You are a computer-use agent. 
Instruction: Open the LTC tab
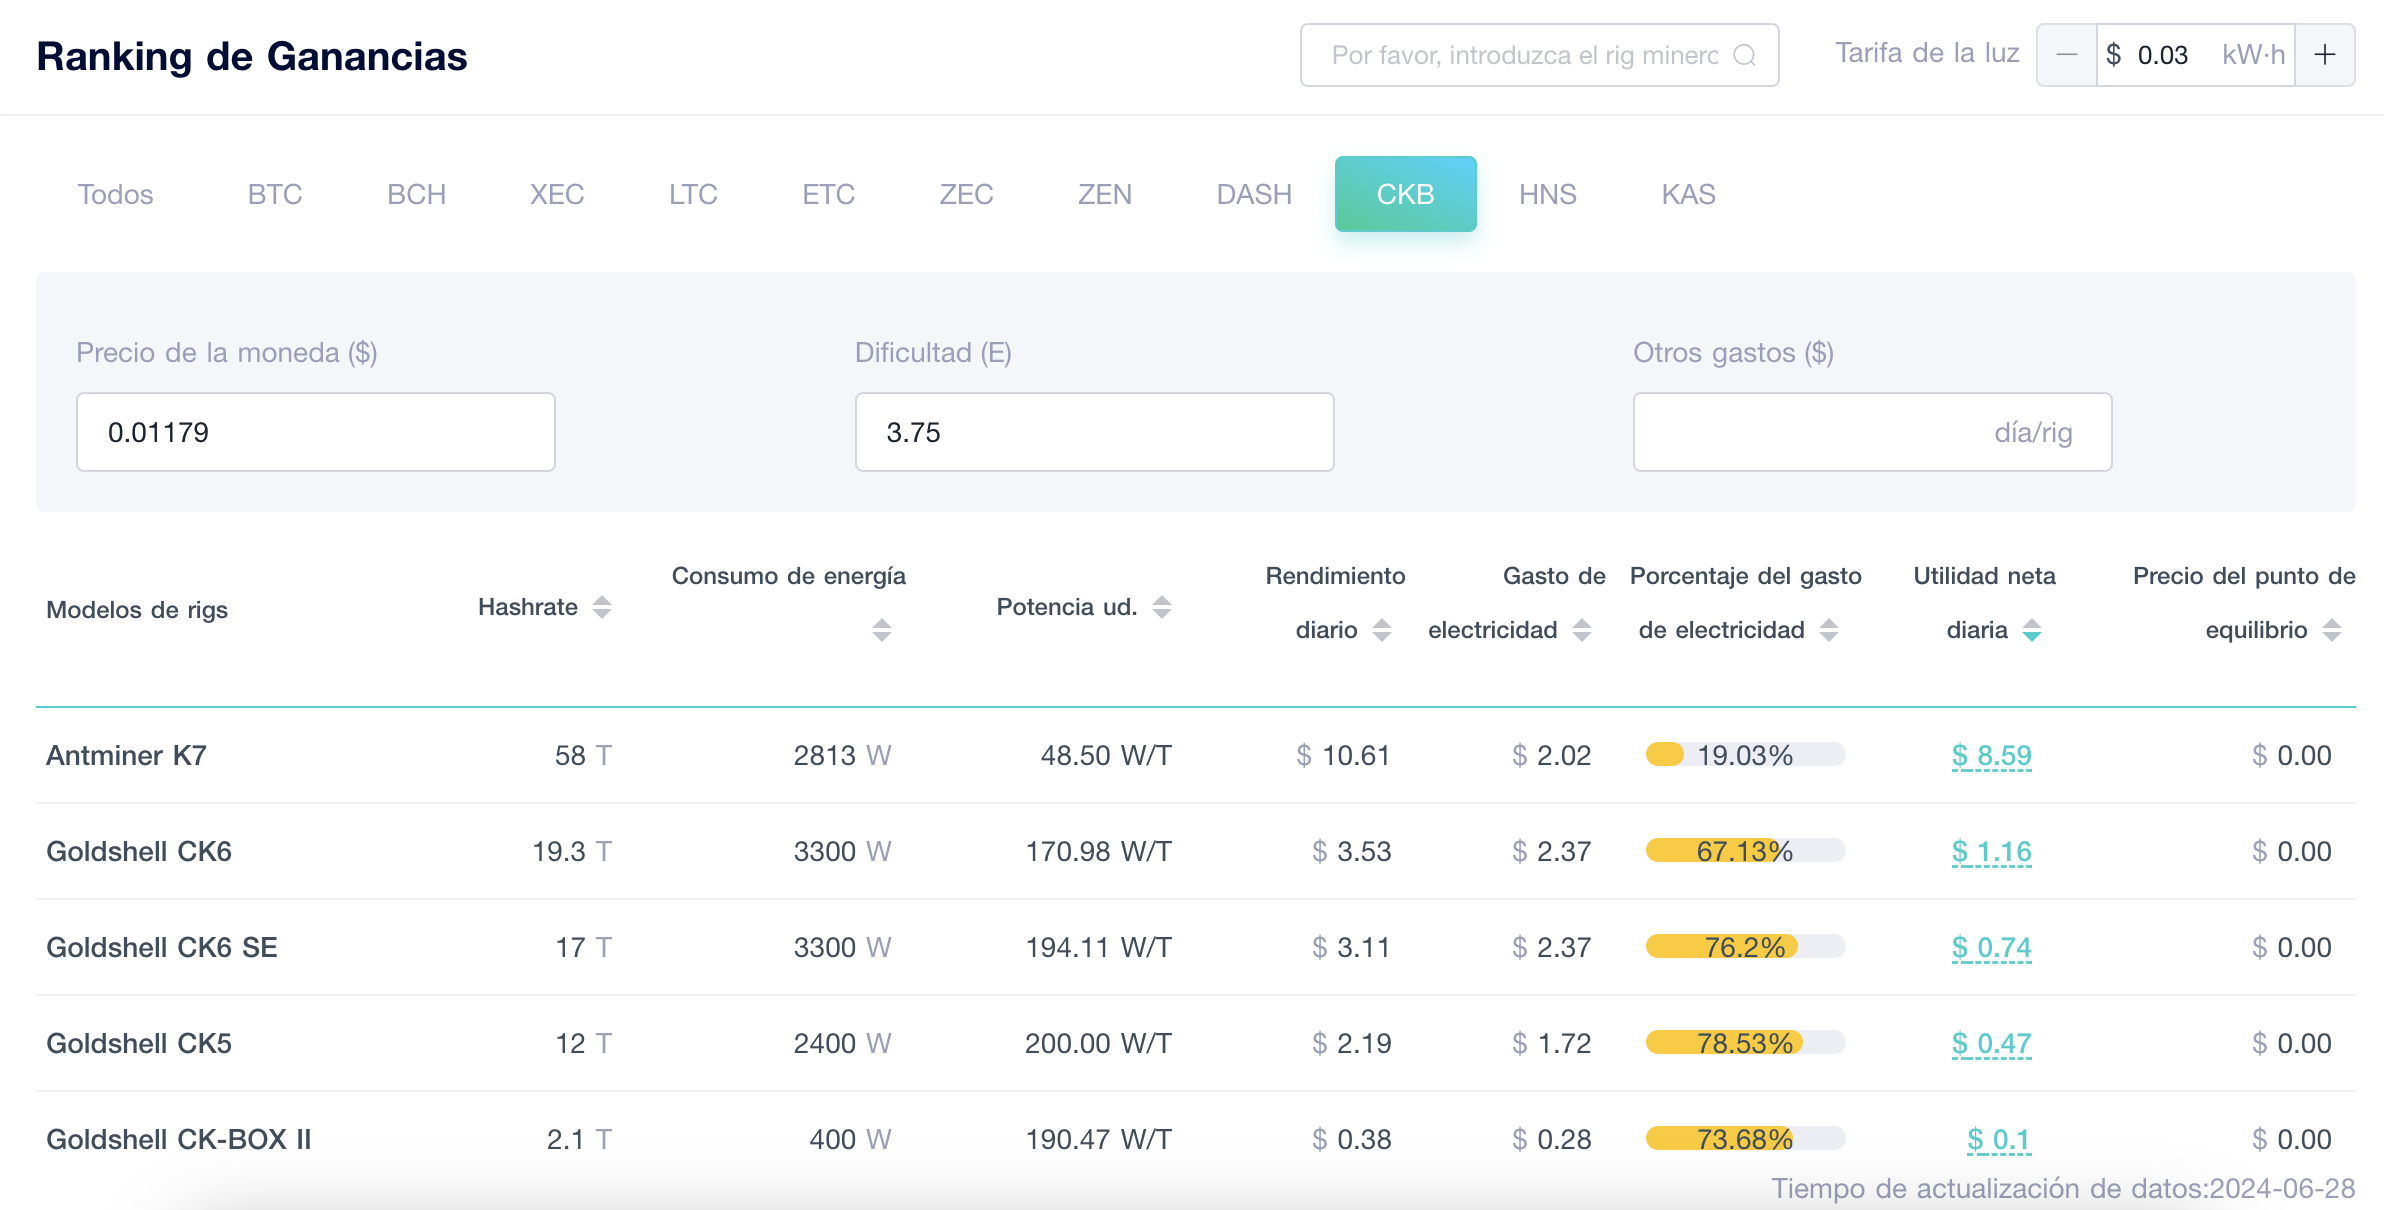point(693,194)
